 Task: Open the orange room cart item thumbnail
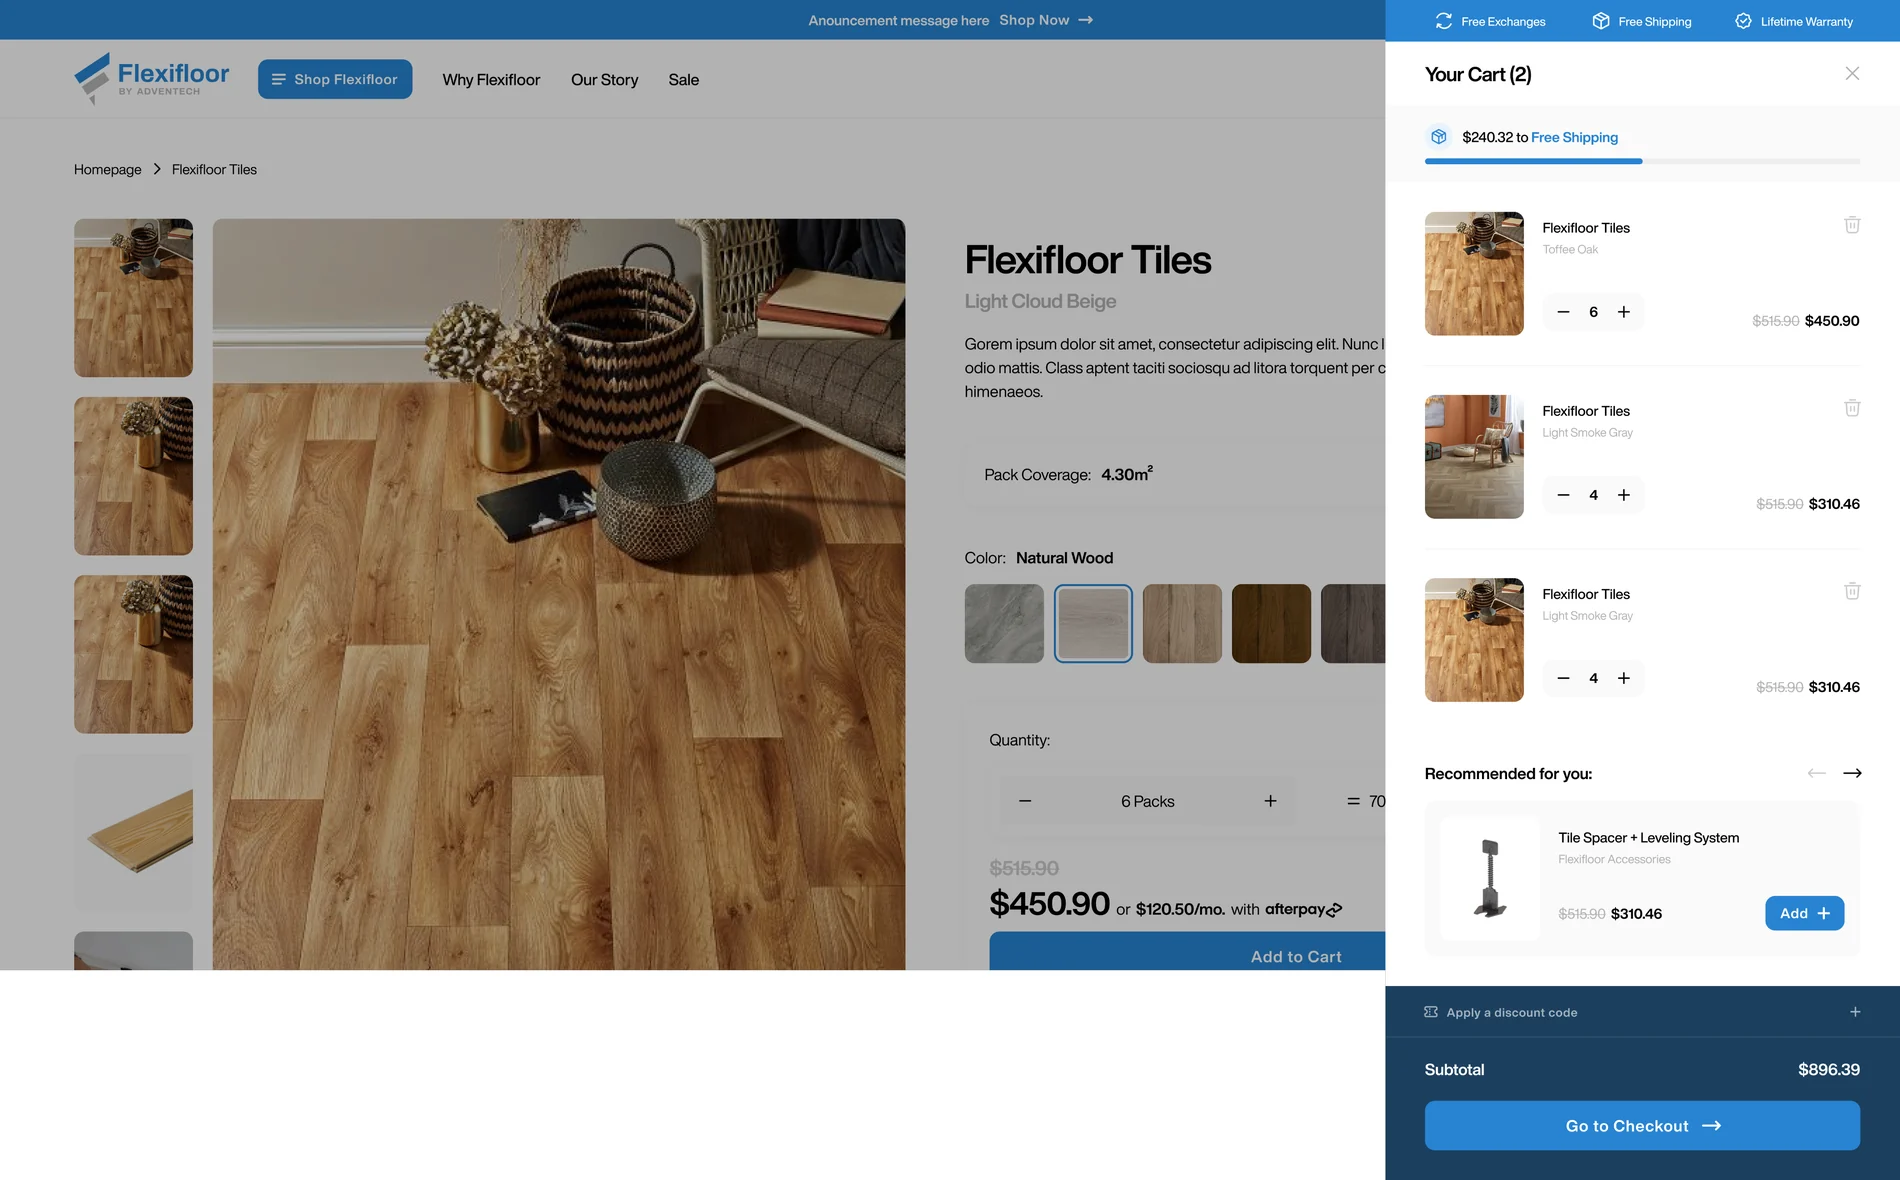pyautogui.click(x=1474, y=456)
